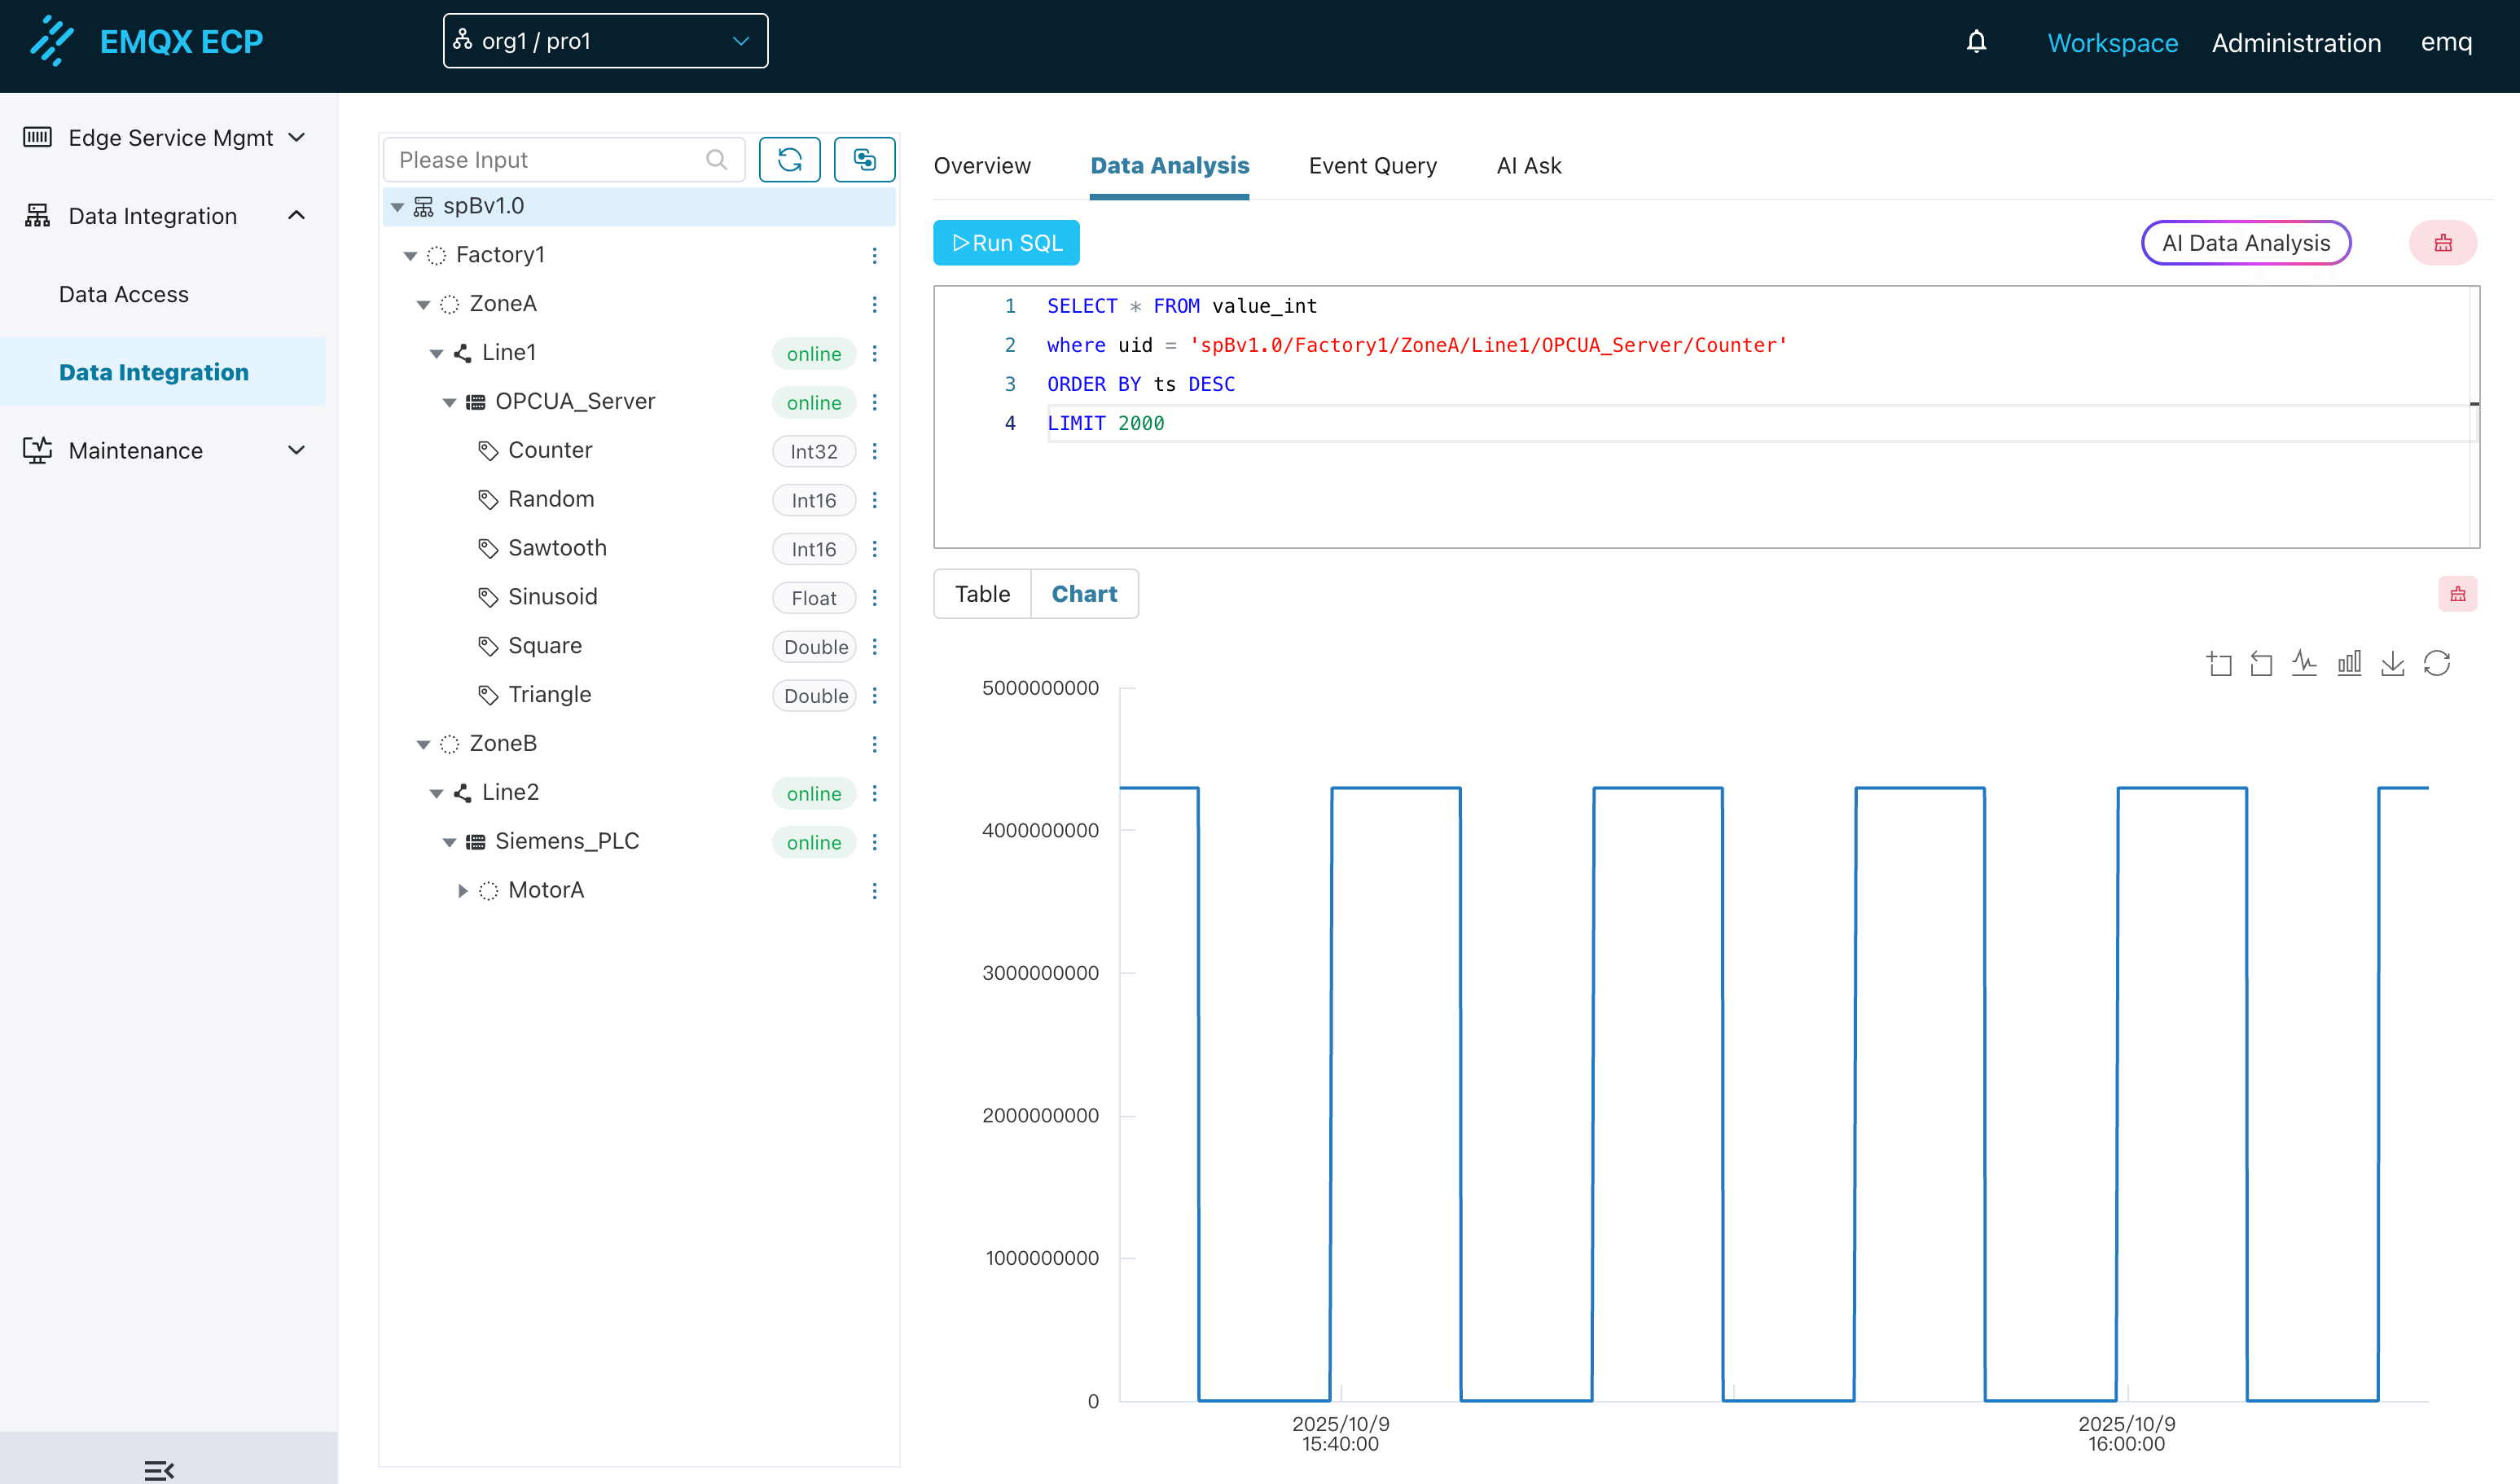Select the zoom area tool on the chart
This screenshot has height=1484, width=2520.
[2220, 662]
